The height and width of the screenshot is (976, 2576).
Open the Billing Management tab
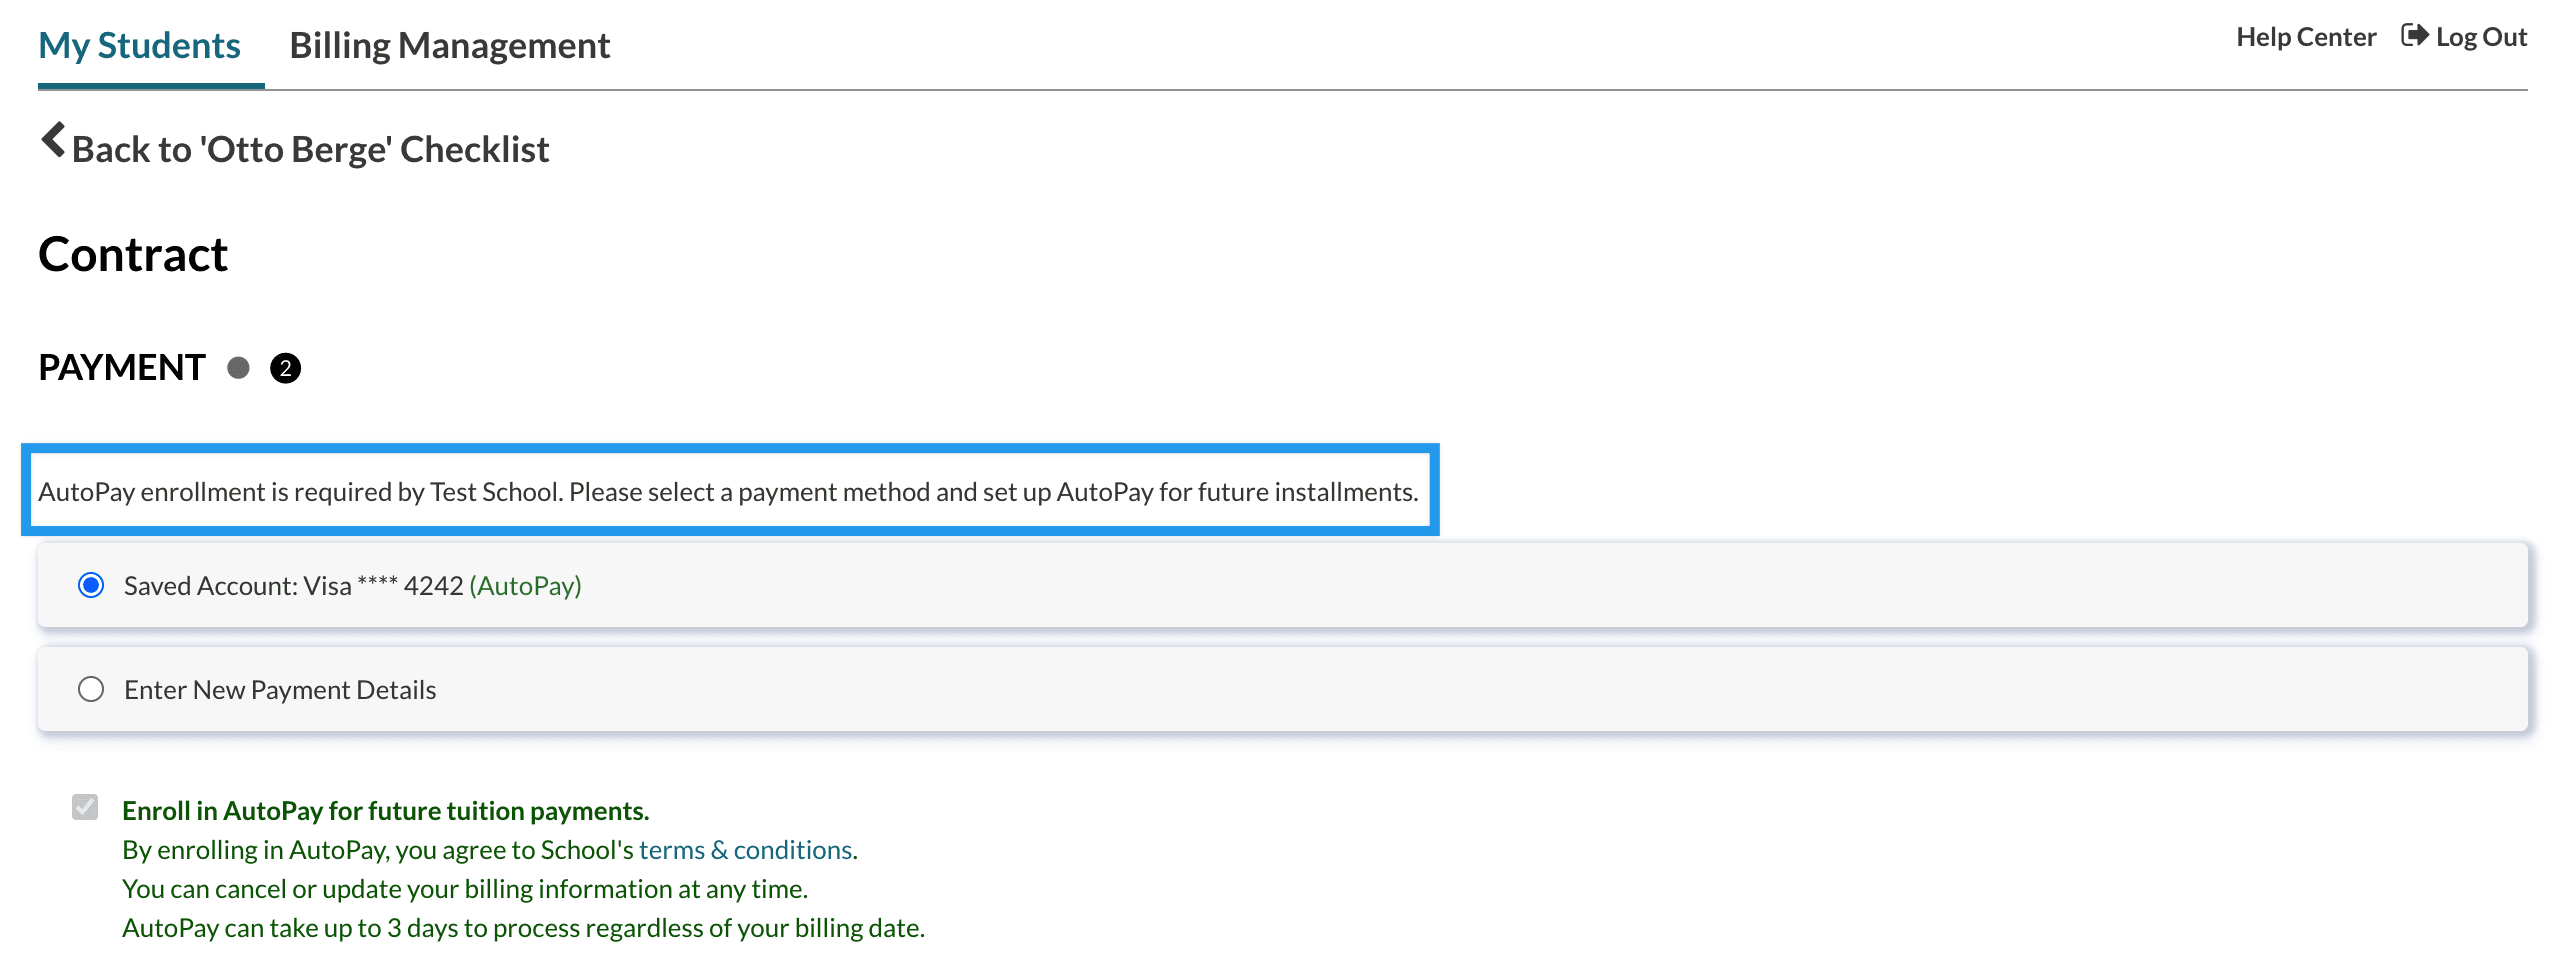449,45
